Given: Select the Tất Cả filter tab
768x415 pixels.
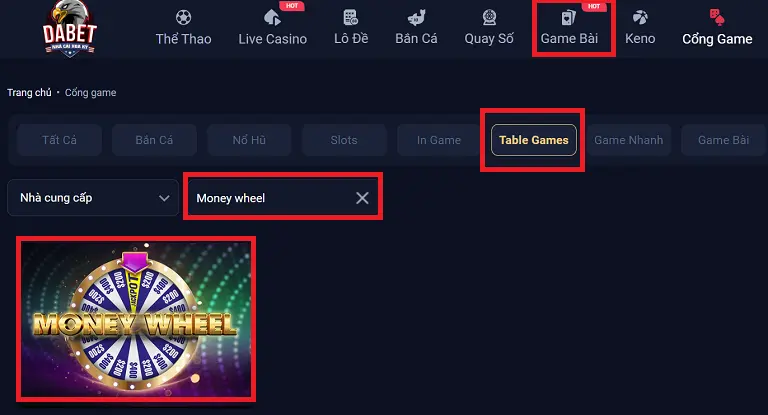Looking at the screenshot, I should pyautogui.click(x=59, y=140).
